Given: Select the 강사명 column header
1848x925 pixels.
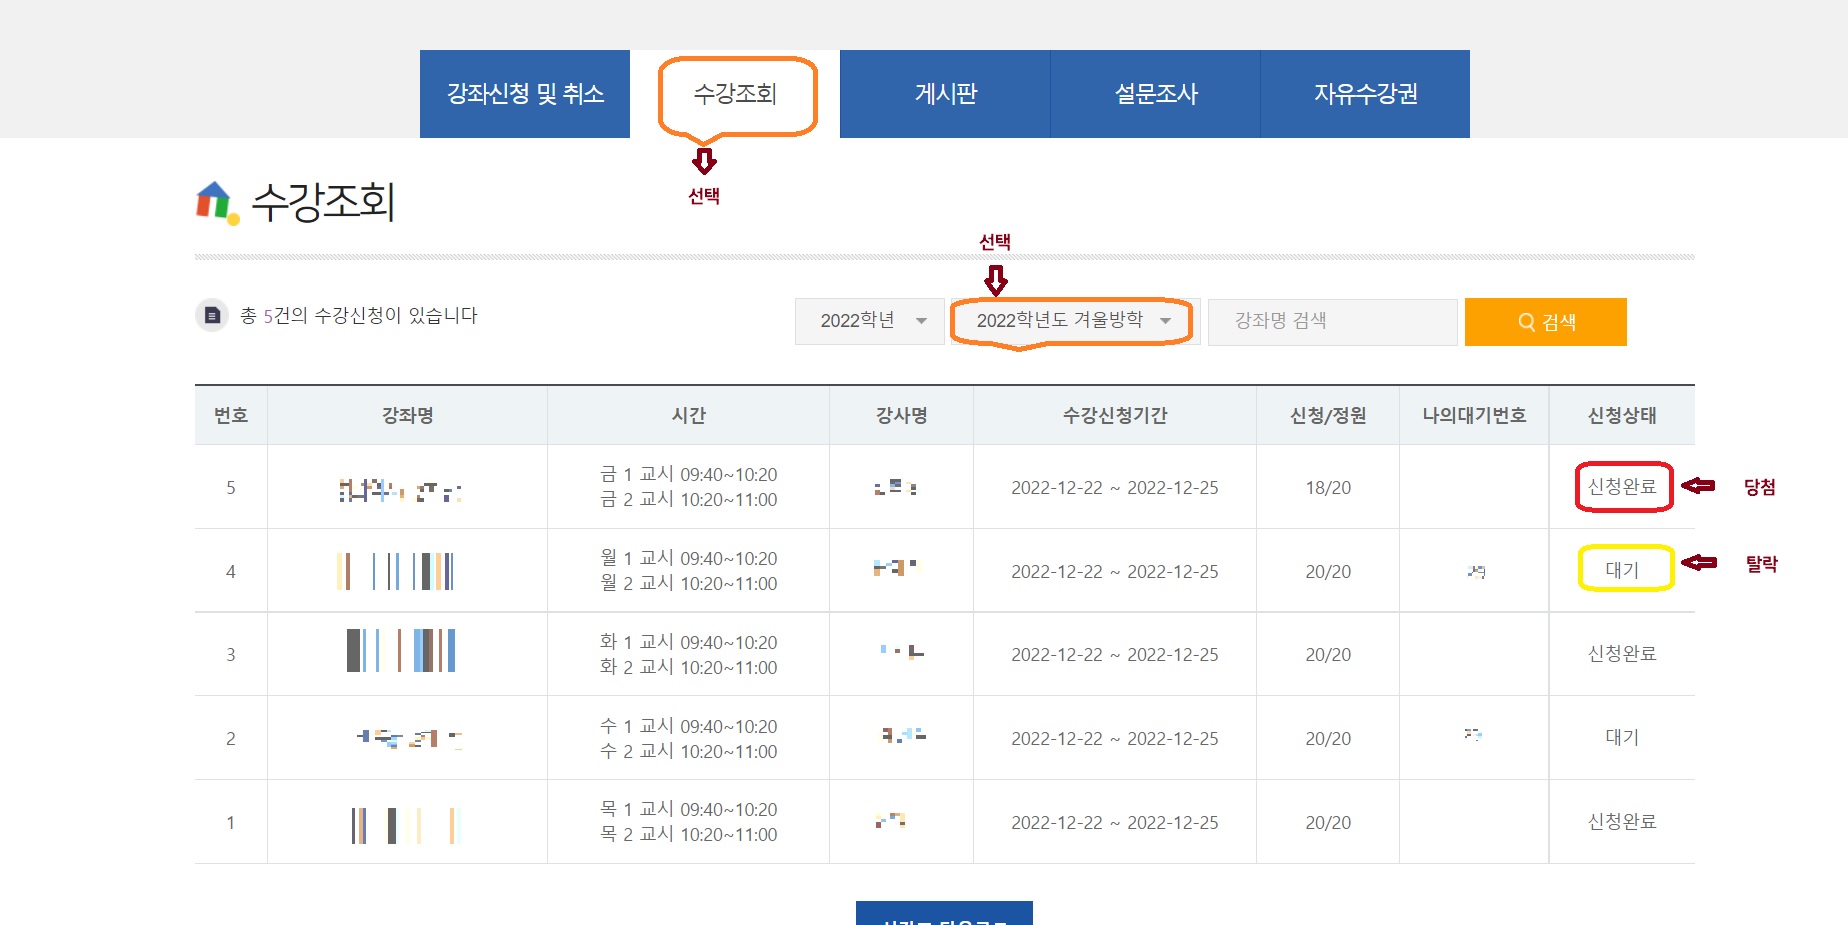Looking at the screenshot, I should coord(901,415).
